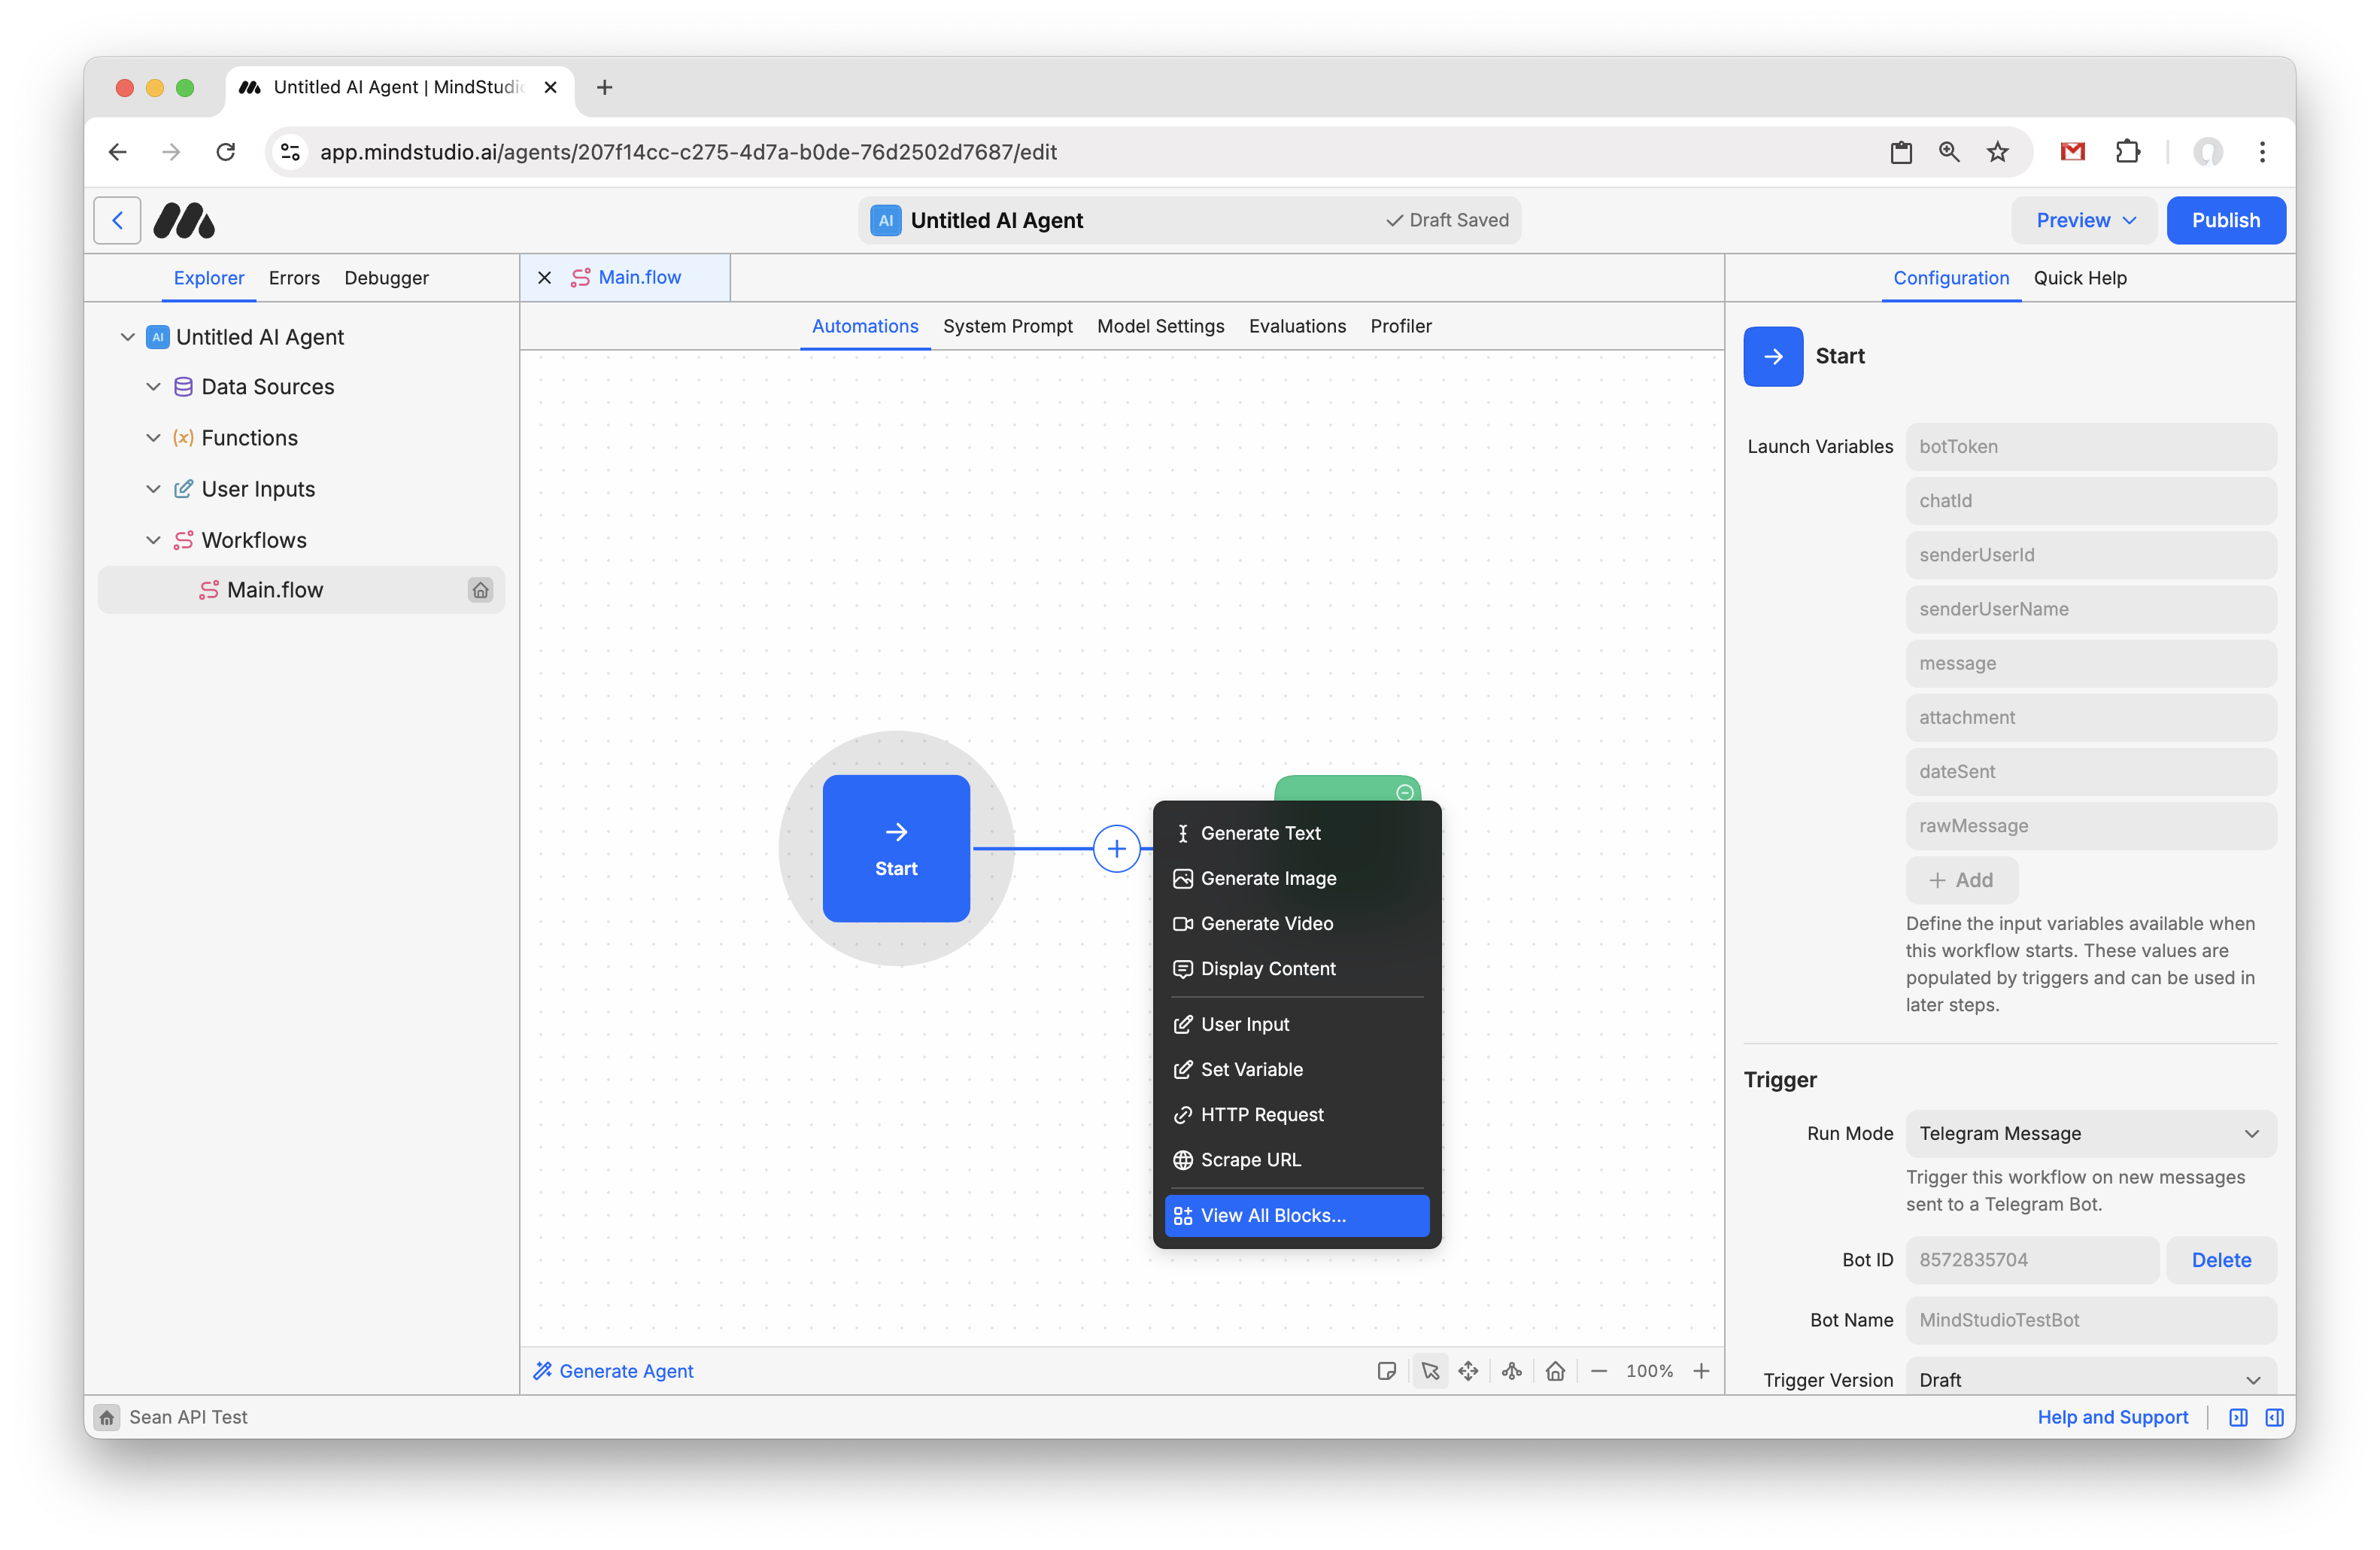Delete the Bot ID with the Delete button
The image size is (2380, 1550).
point(2221,1259)
